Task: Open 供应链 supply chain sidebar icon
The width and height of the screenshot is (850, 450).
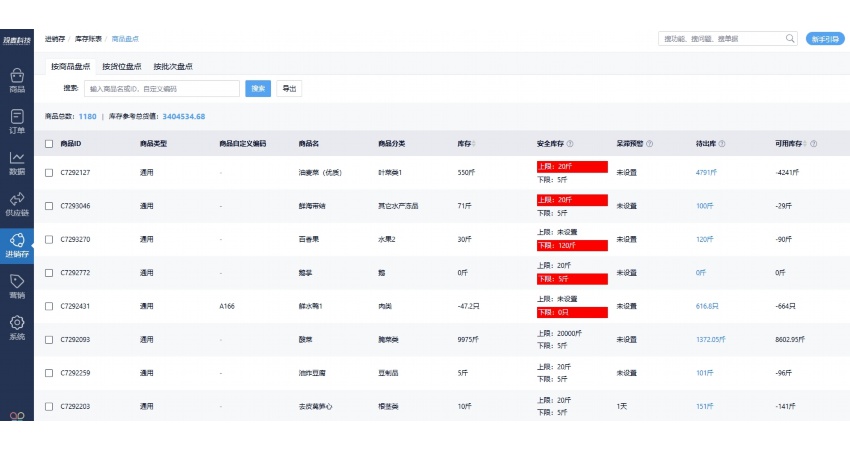Action: [16, 204]
